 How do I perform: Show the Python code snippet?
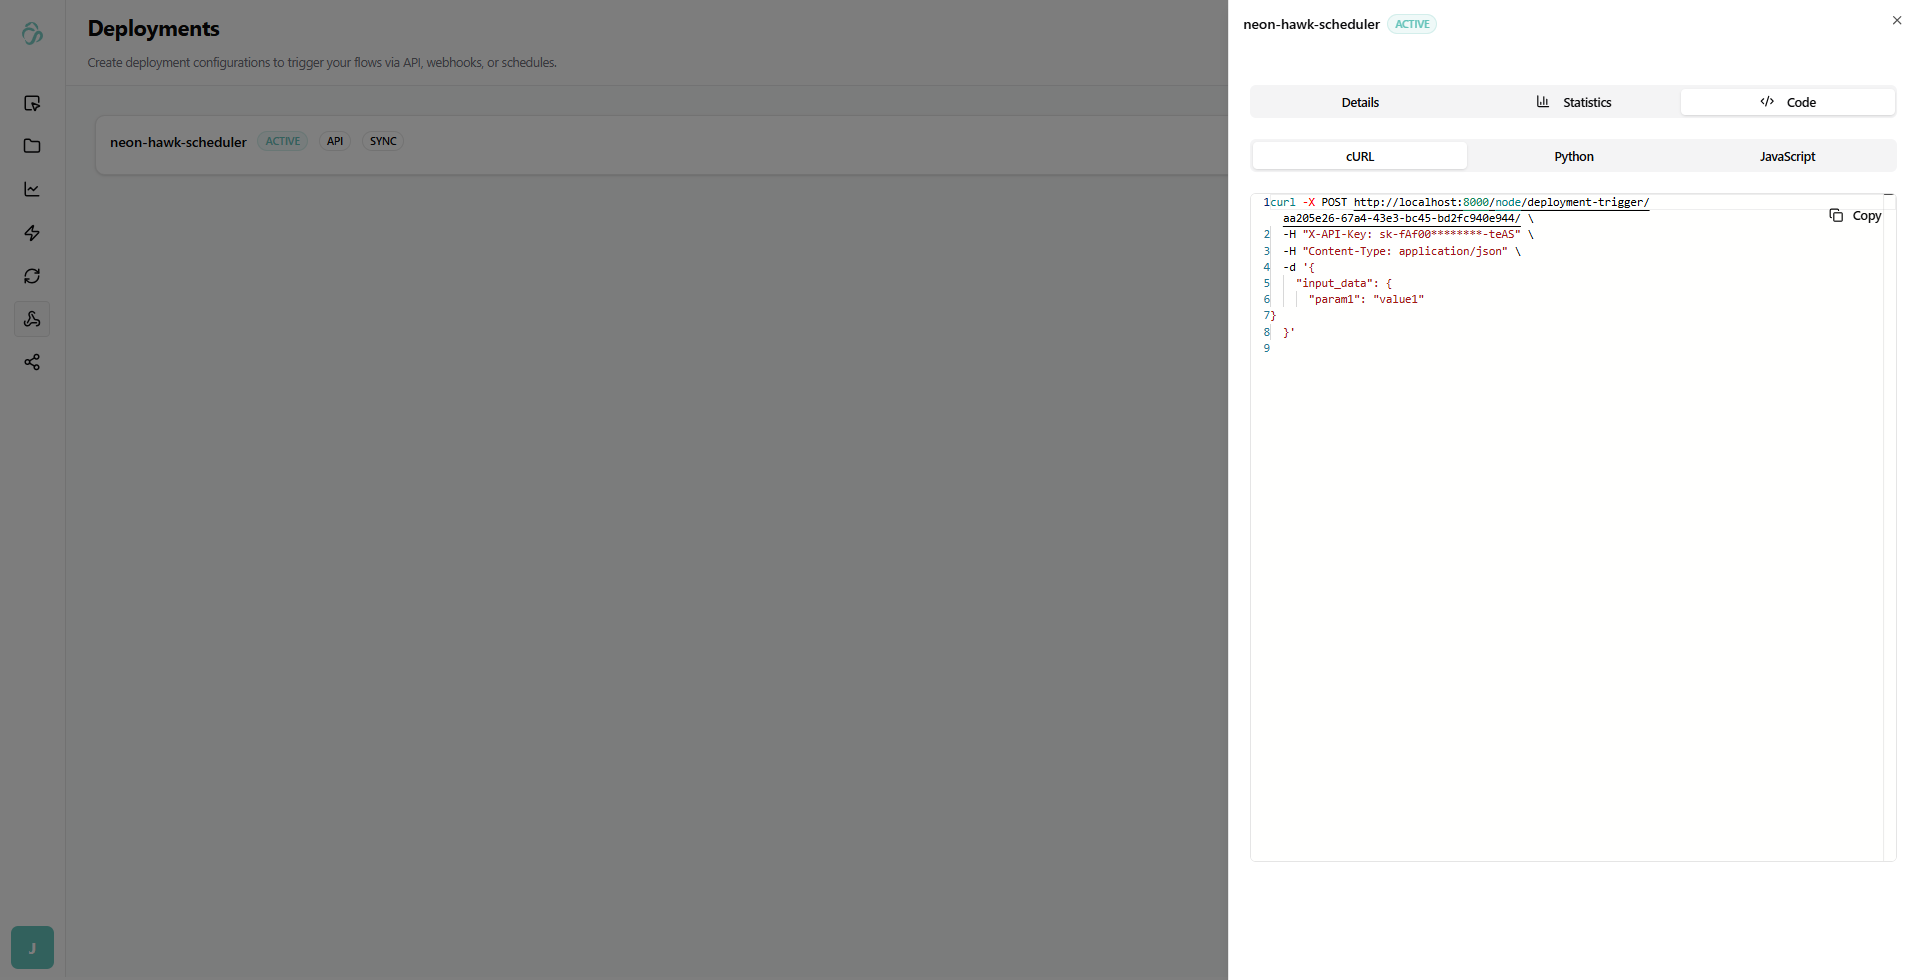point(1573,156)
